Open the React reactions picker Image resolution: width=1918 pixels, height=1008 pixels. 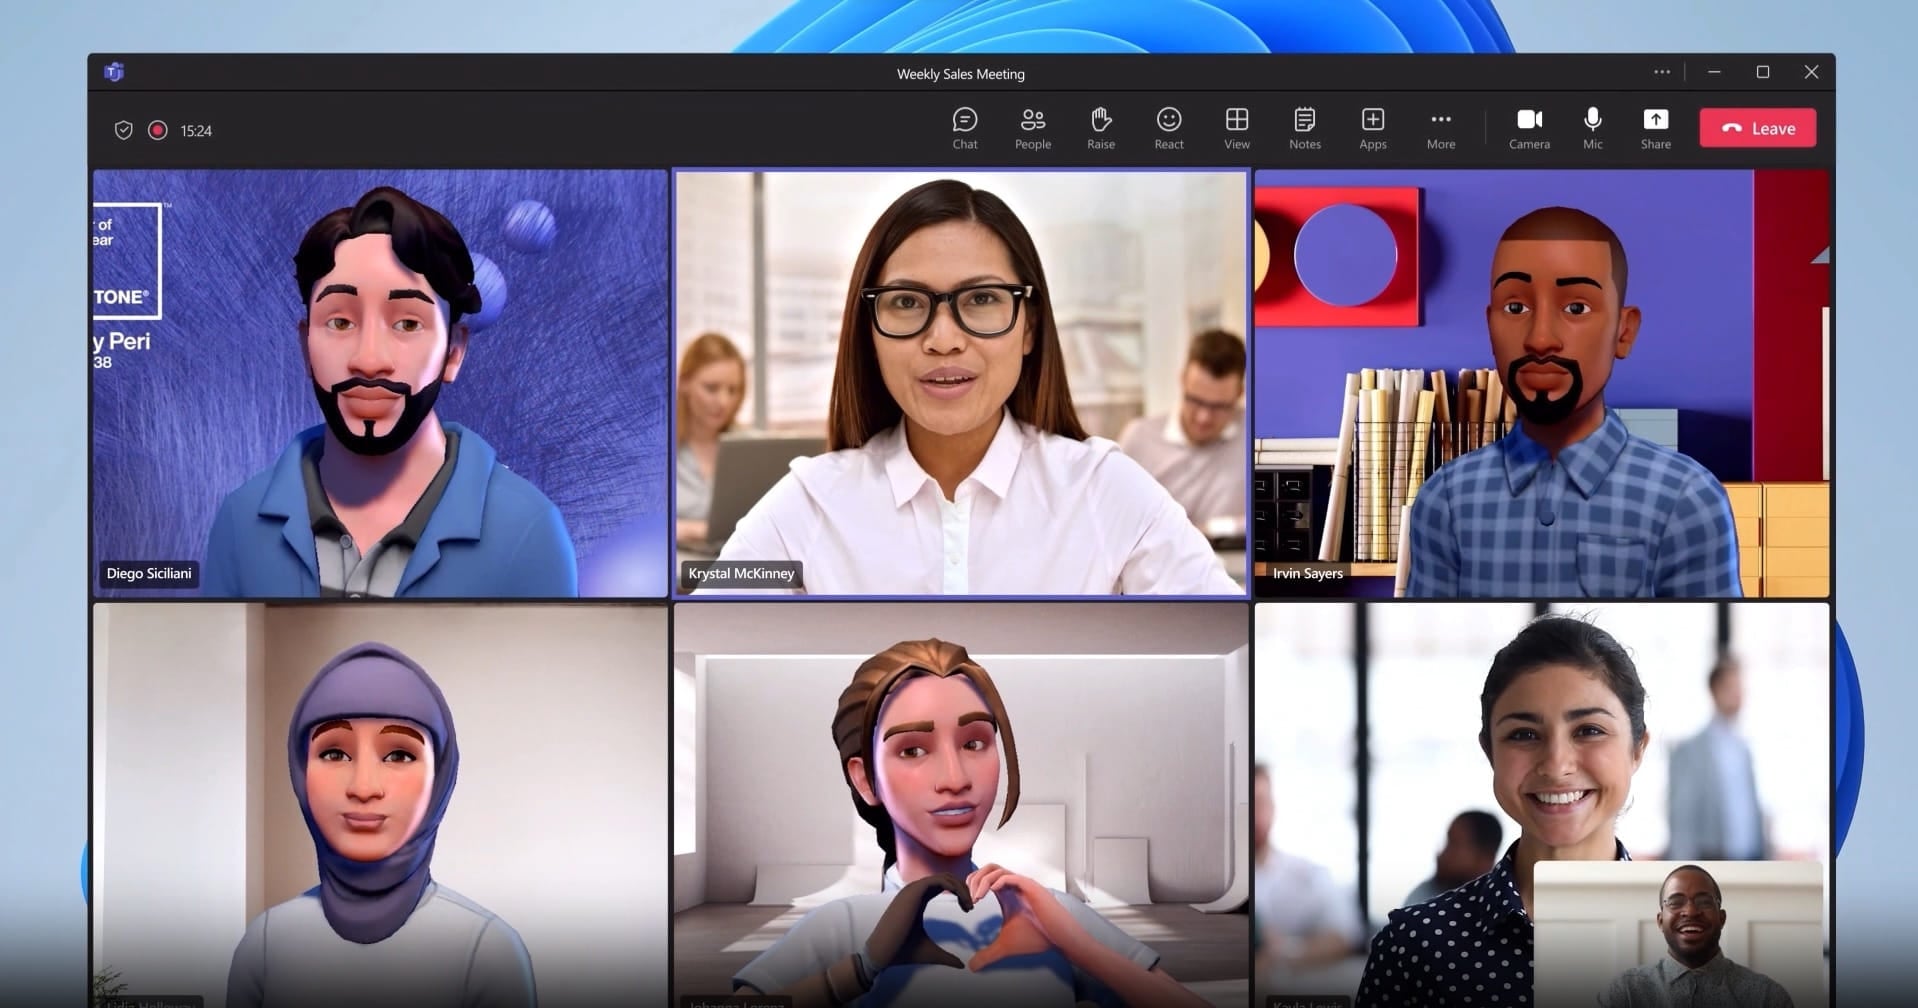[x=1167, y=127]
